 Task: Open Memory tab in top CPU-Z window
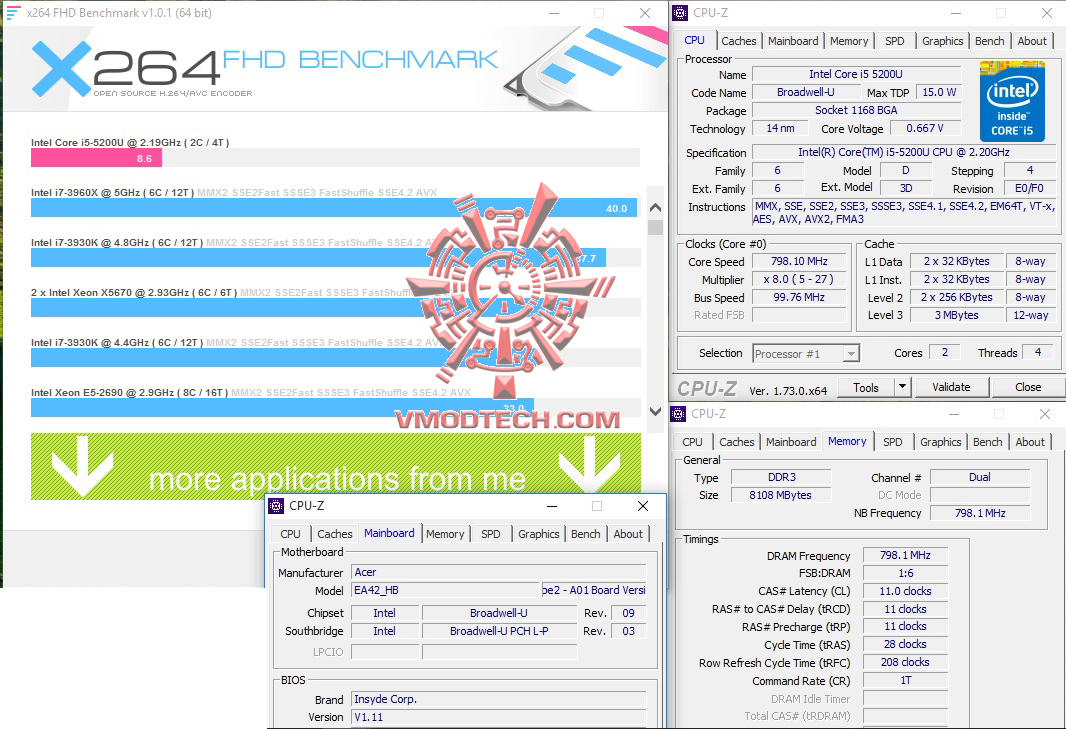point(849,41)
